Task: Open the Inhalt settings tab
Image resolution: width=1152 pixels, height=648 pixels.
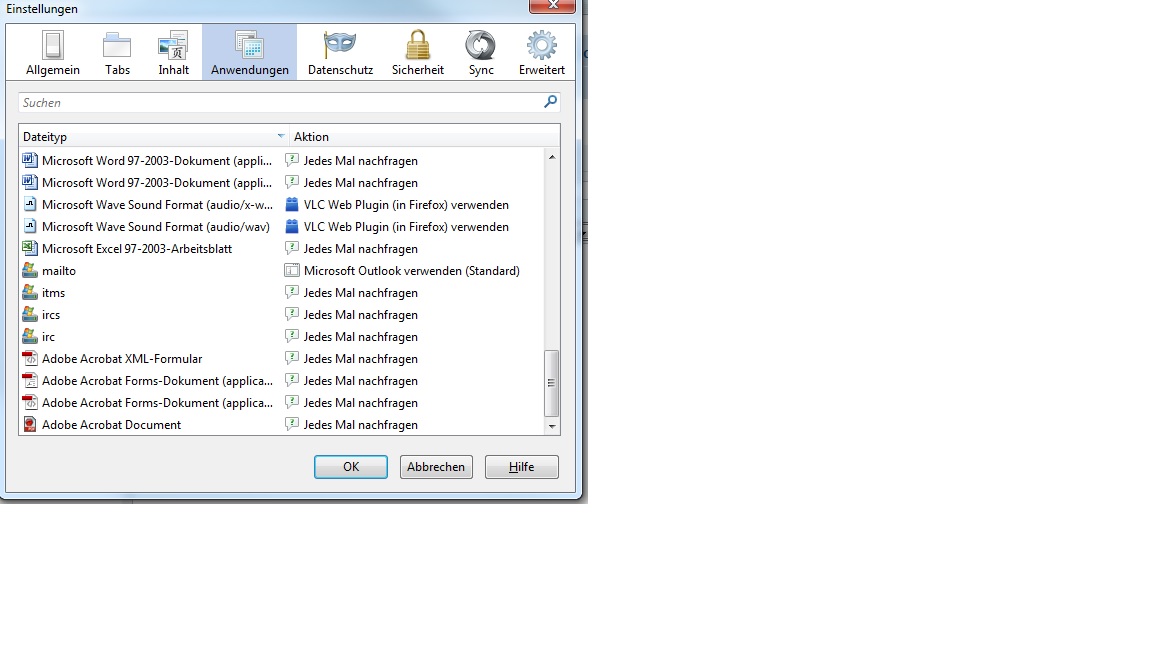Action: click(x=173, y=53)
